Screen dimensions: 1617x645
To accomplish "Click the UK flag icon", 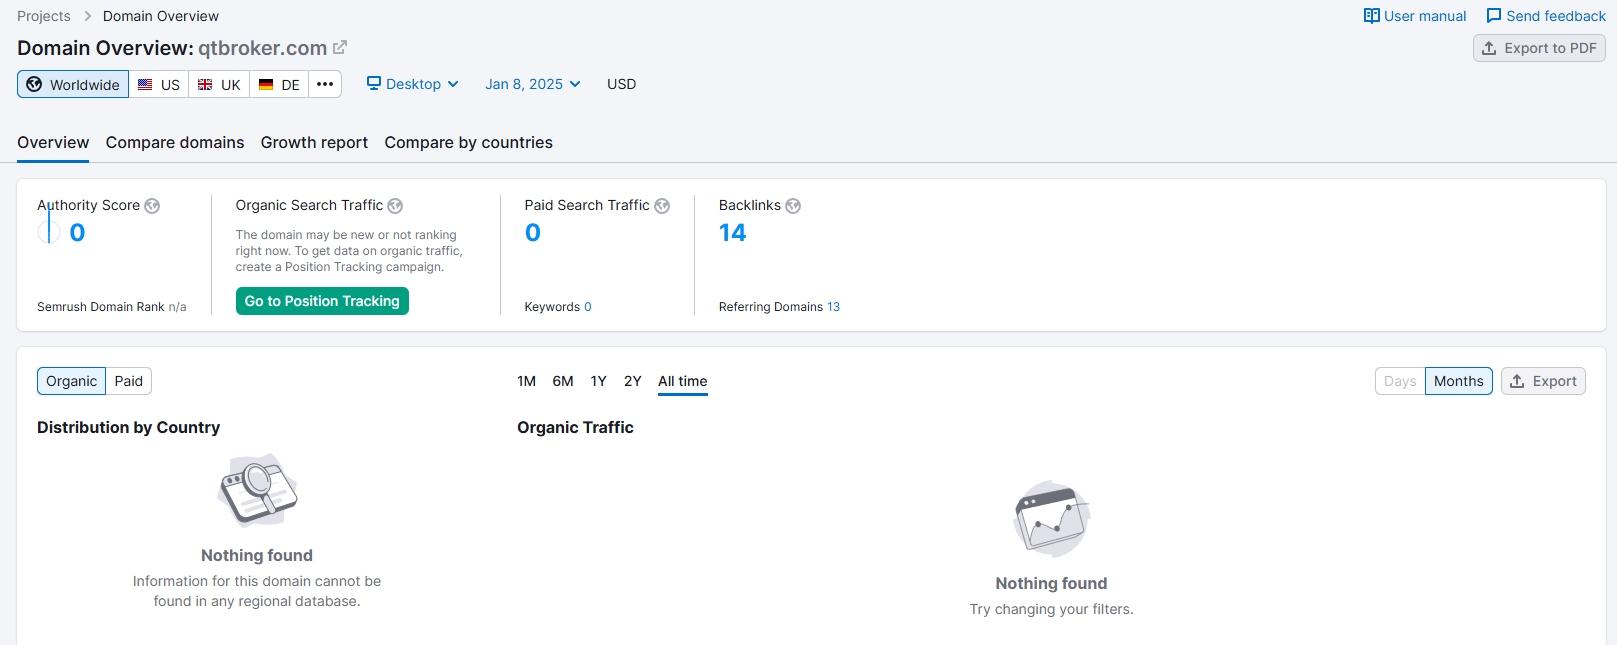I will pos(205,85).
